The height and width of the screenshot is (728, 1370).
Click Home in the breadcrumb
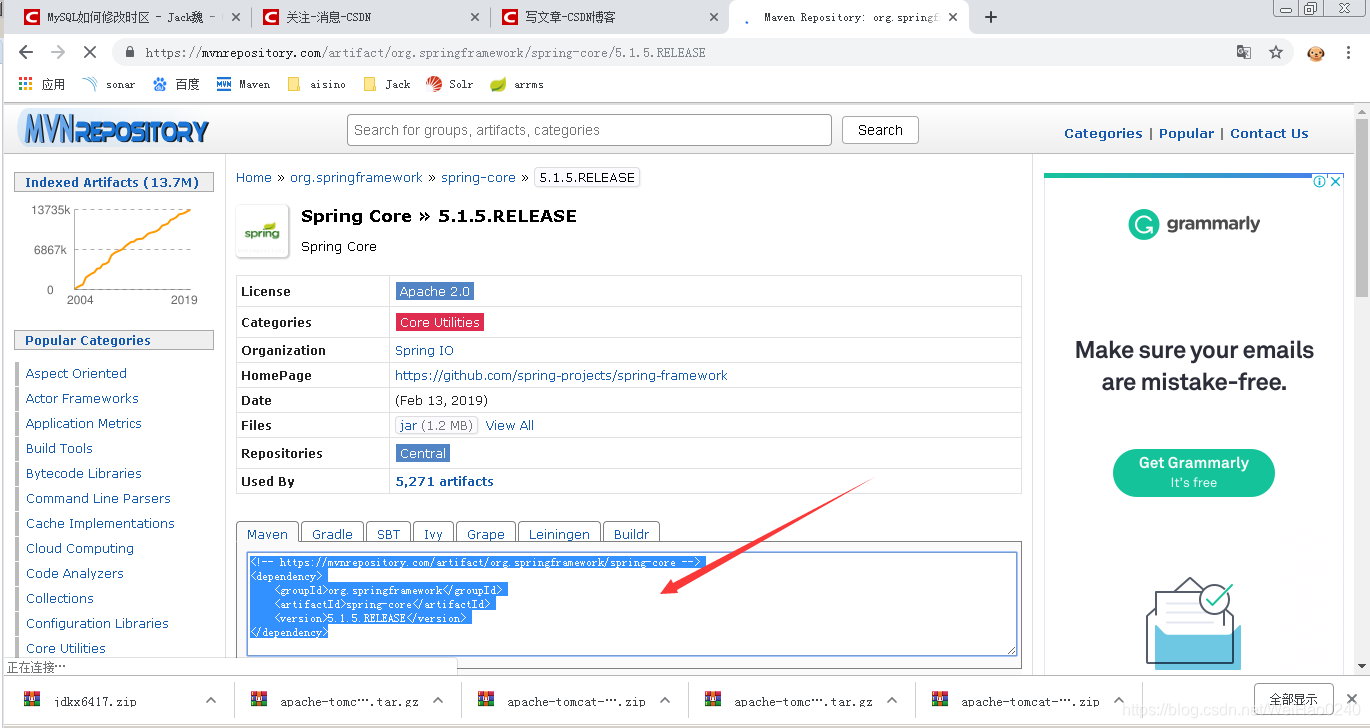(x=254, y=177)
